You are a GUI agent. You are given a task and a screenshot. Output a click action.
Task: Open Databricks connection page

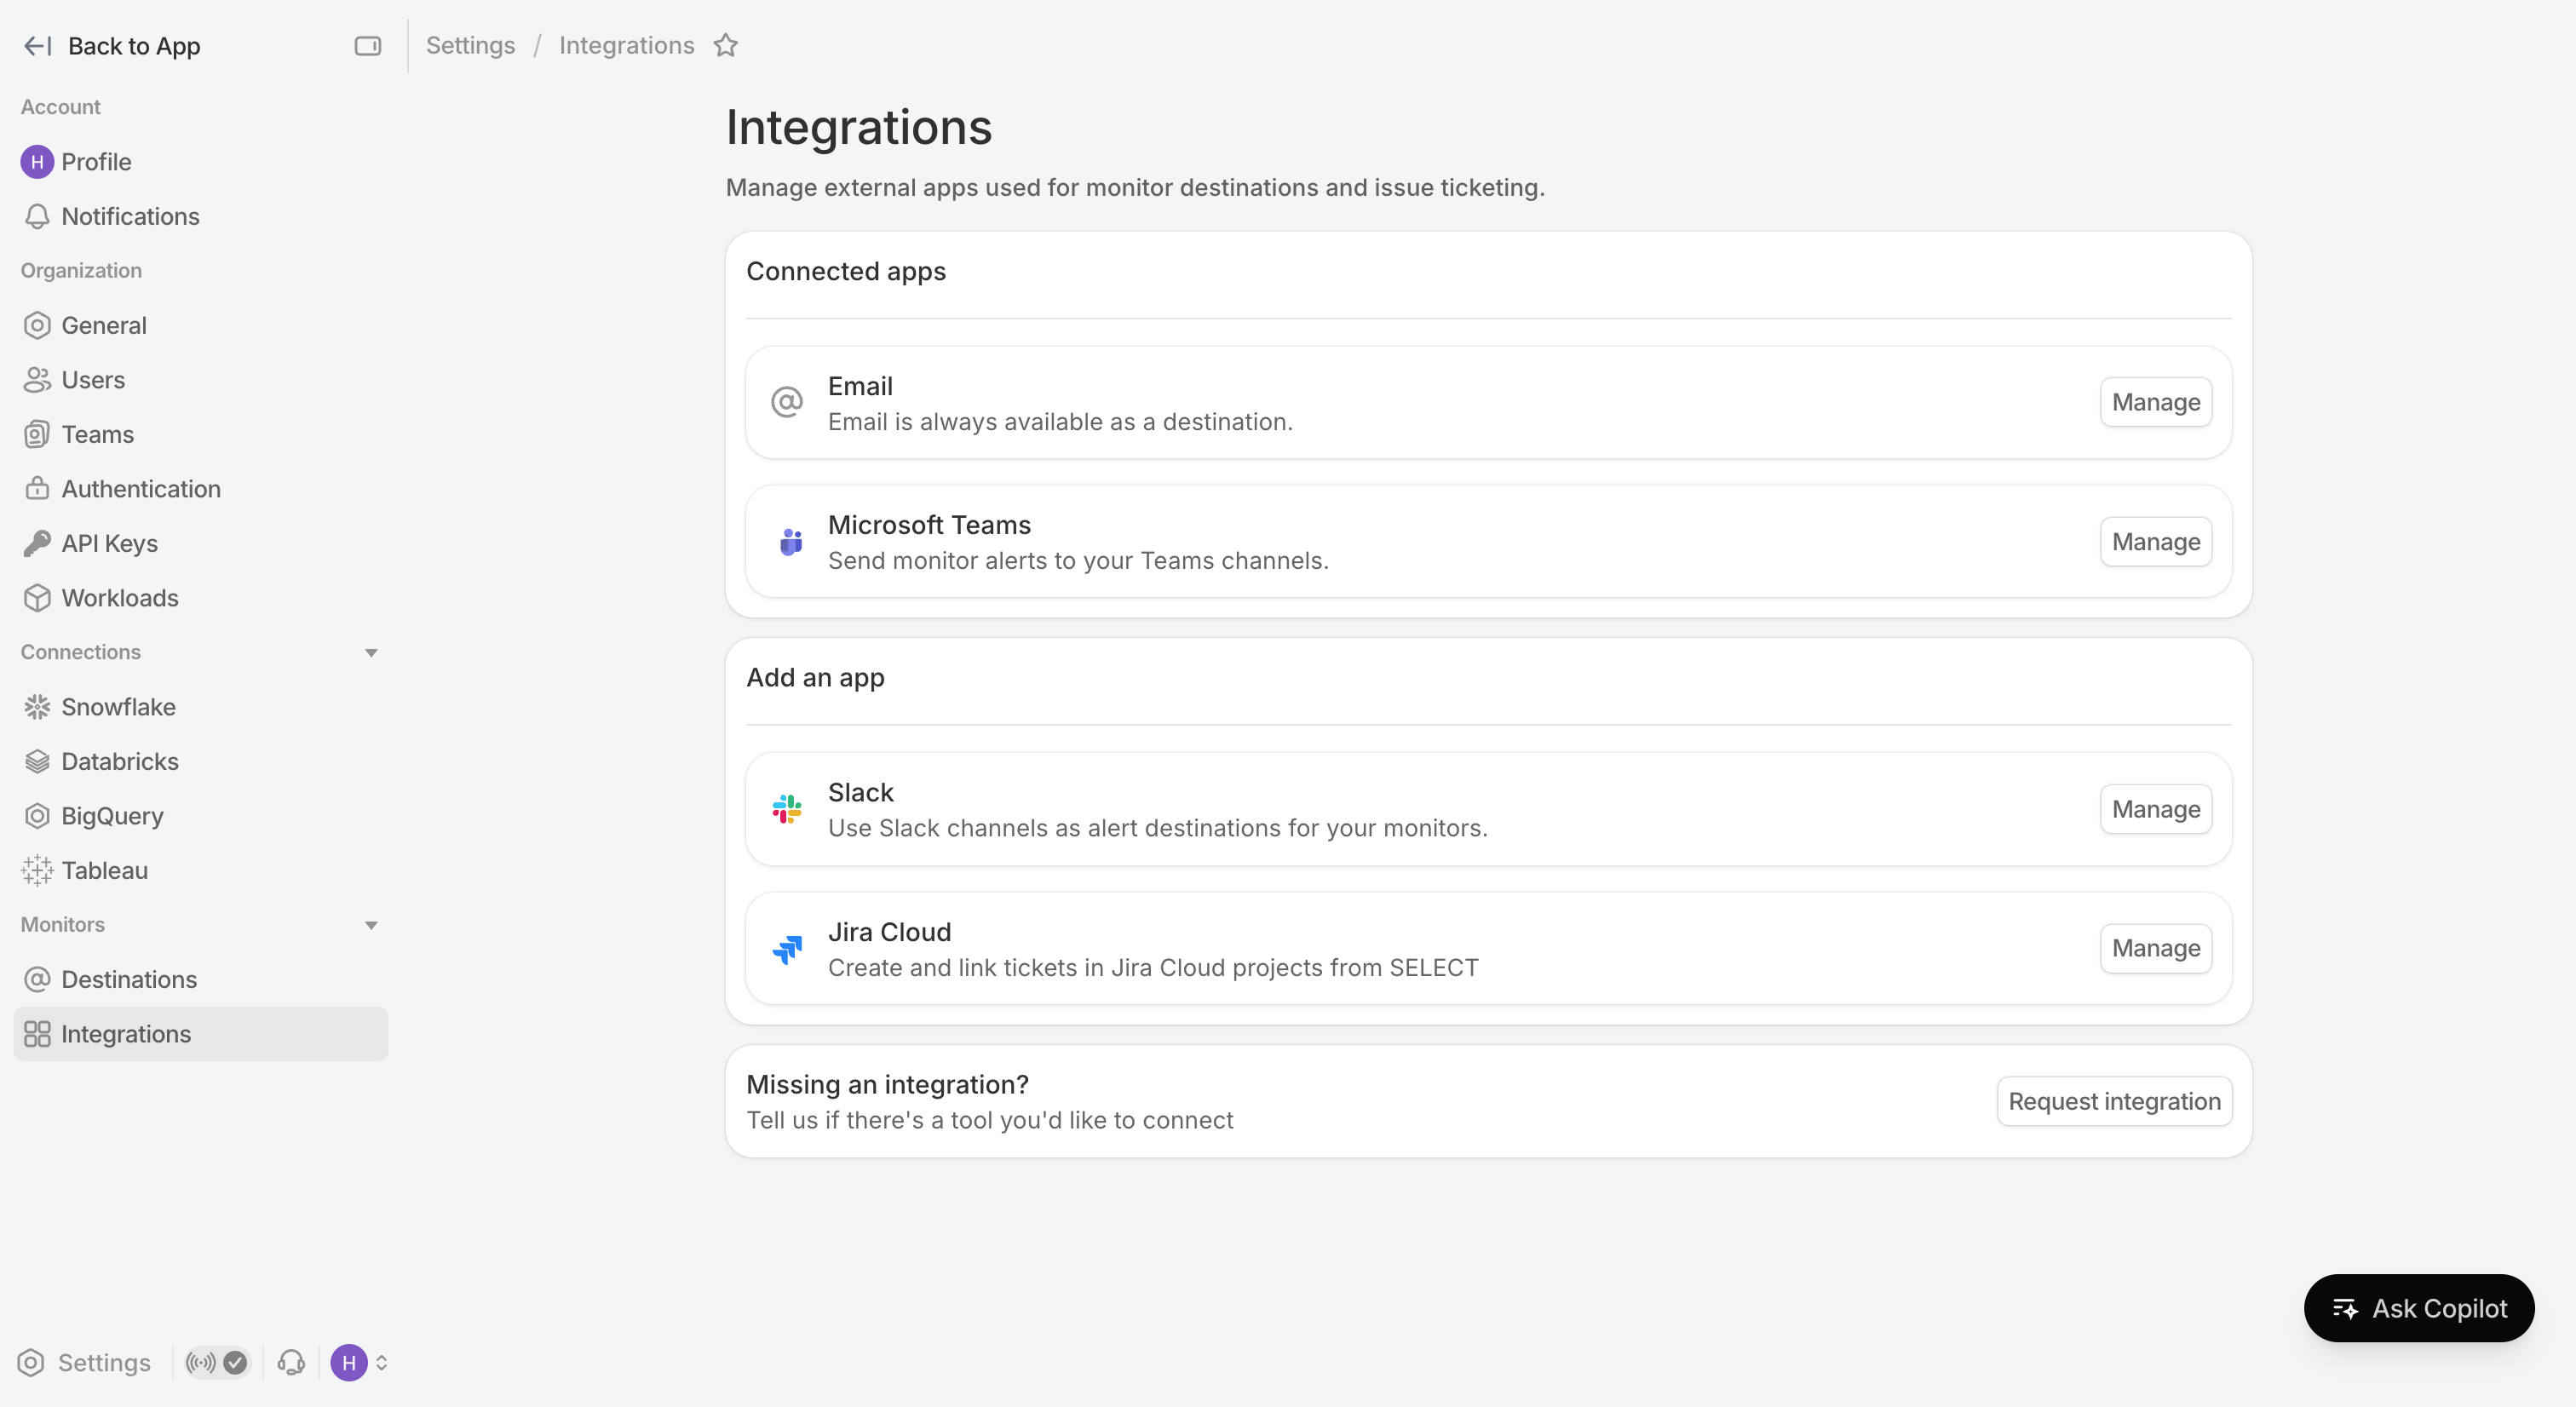click(119, 762)
